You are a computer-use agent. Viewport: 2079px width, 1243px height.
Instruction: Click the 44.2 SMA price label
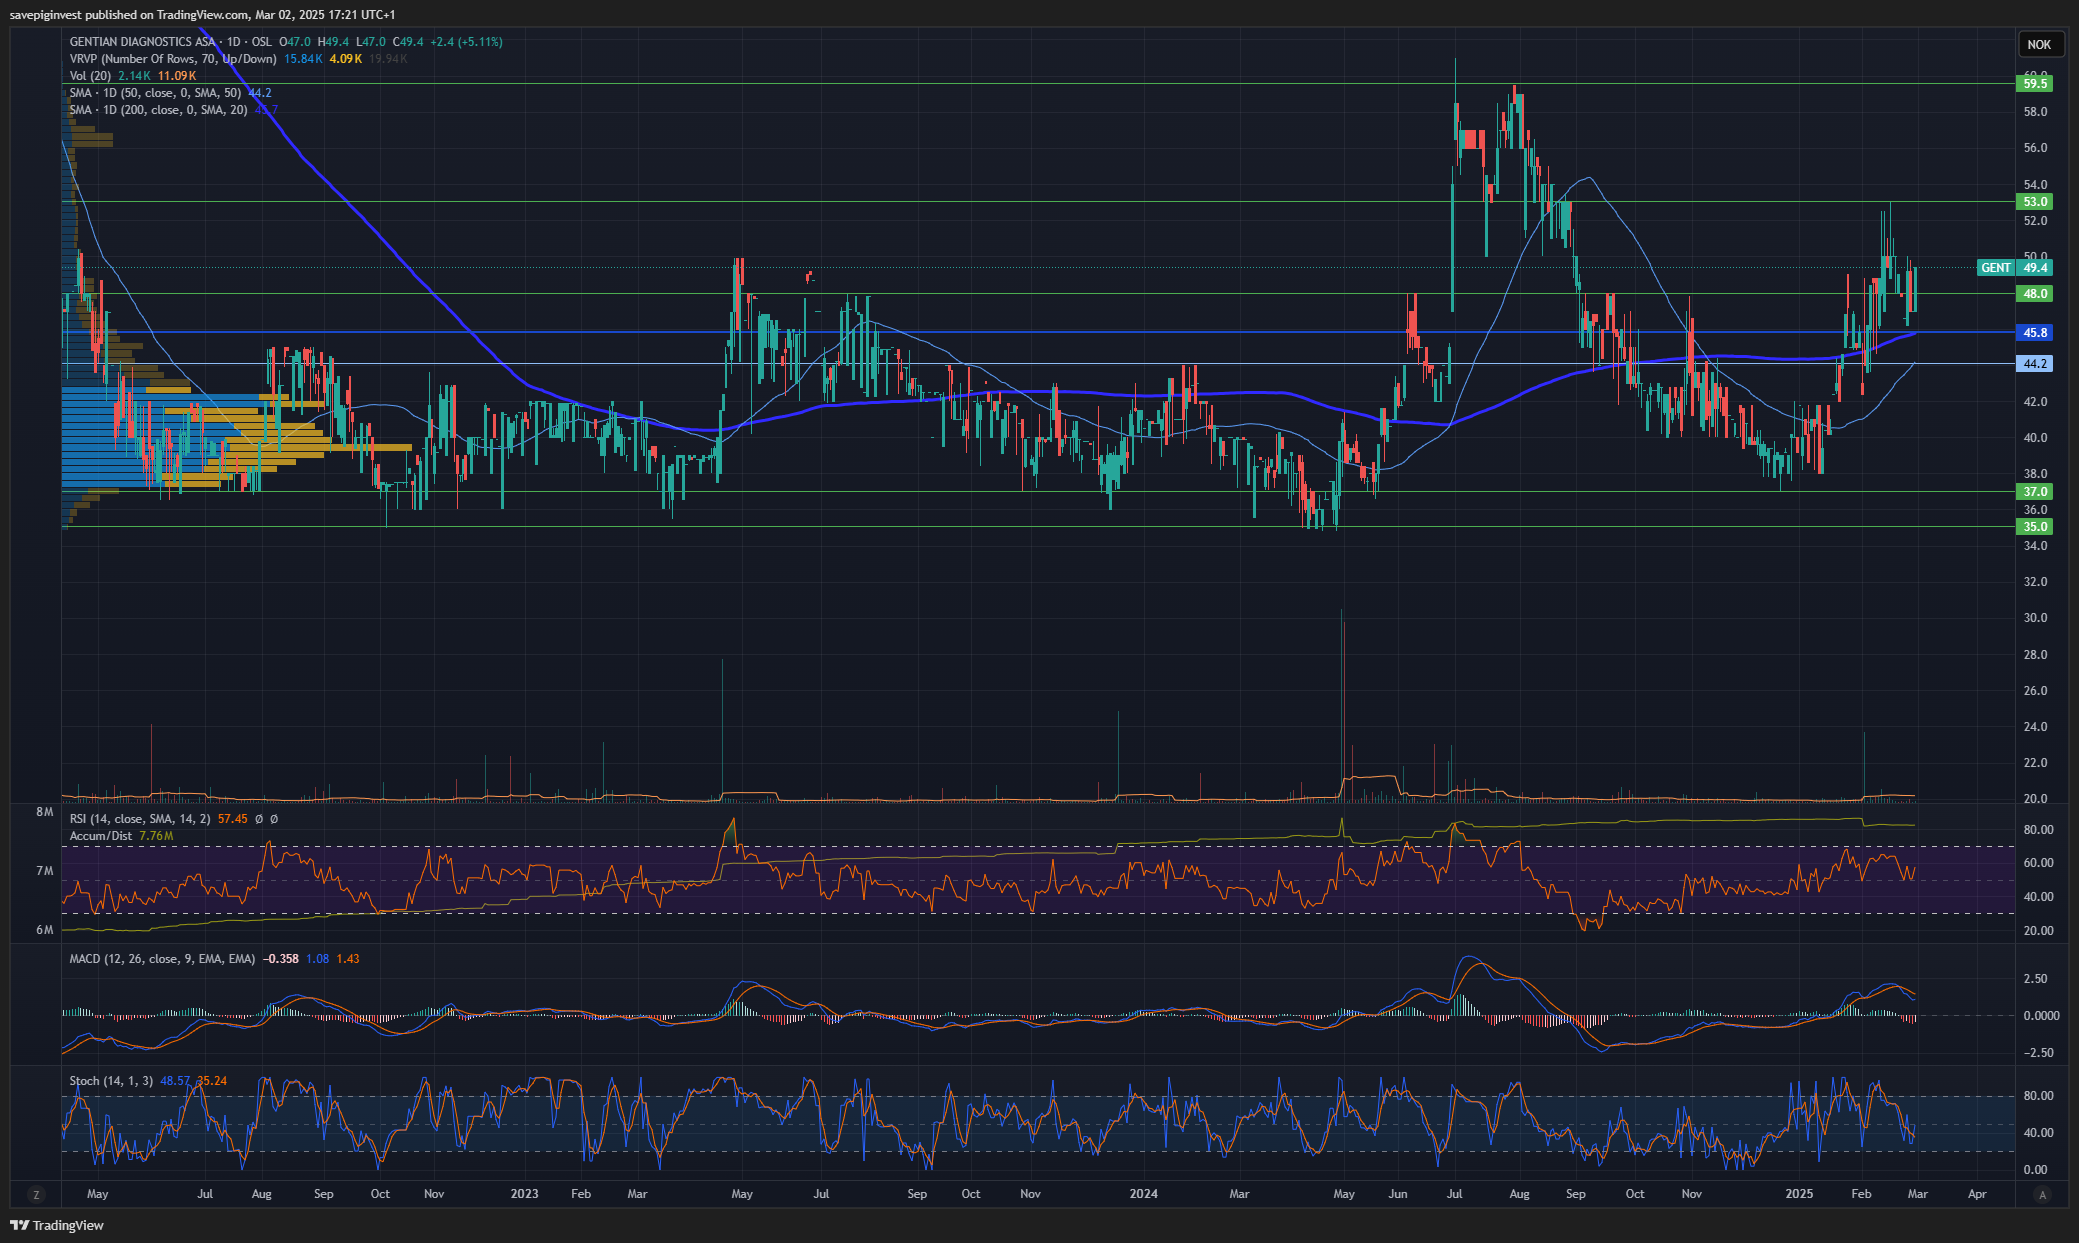[2035, 364]
